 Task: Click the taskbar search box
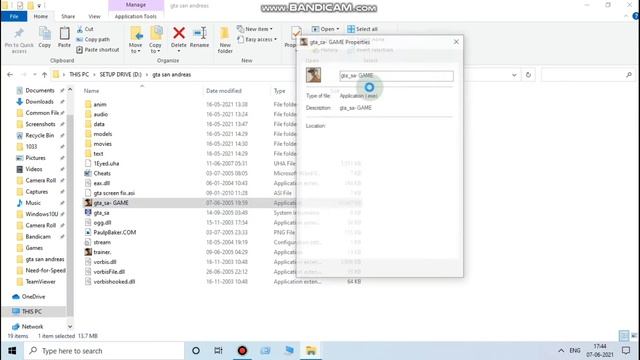click(104, 351)
